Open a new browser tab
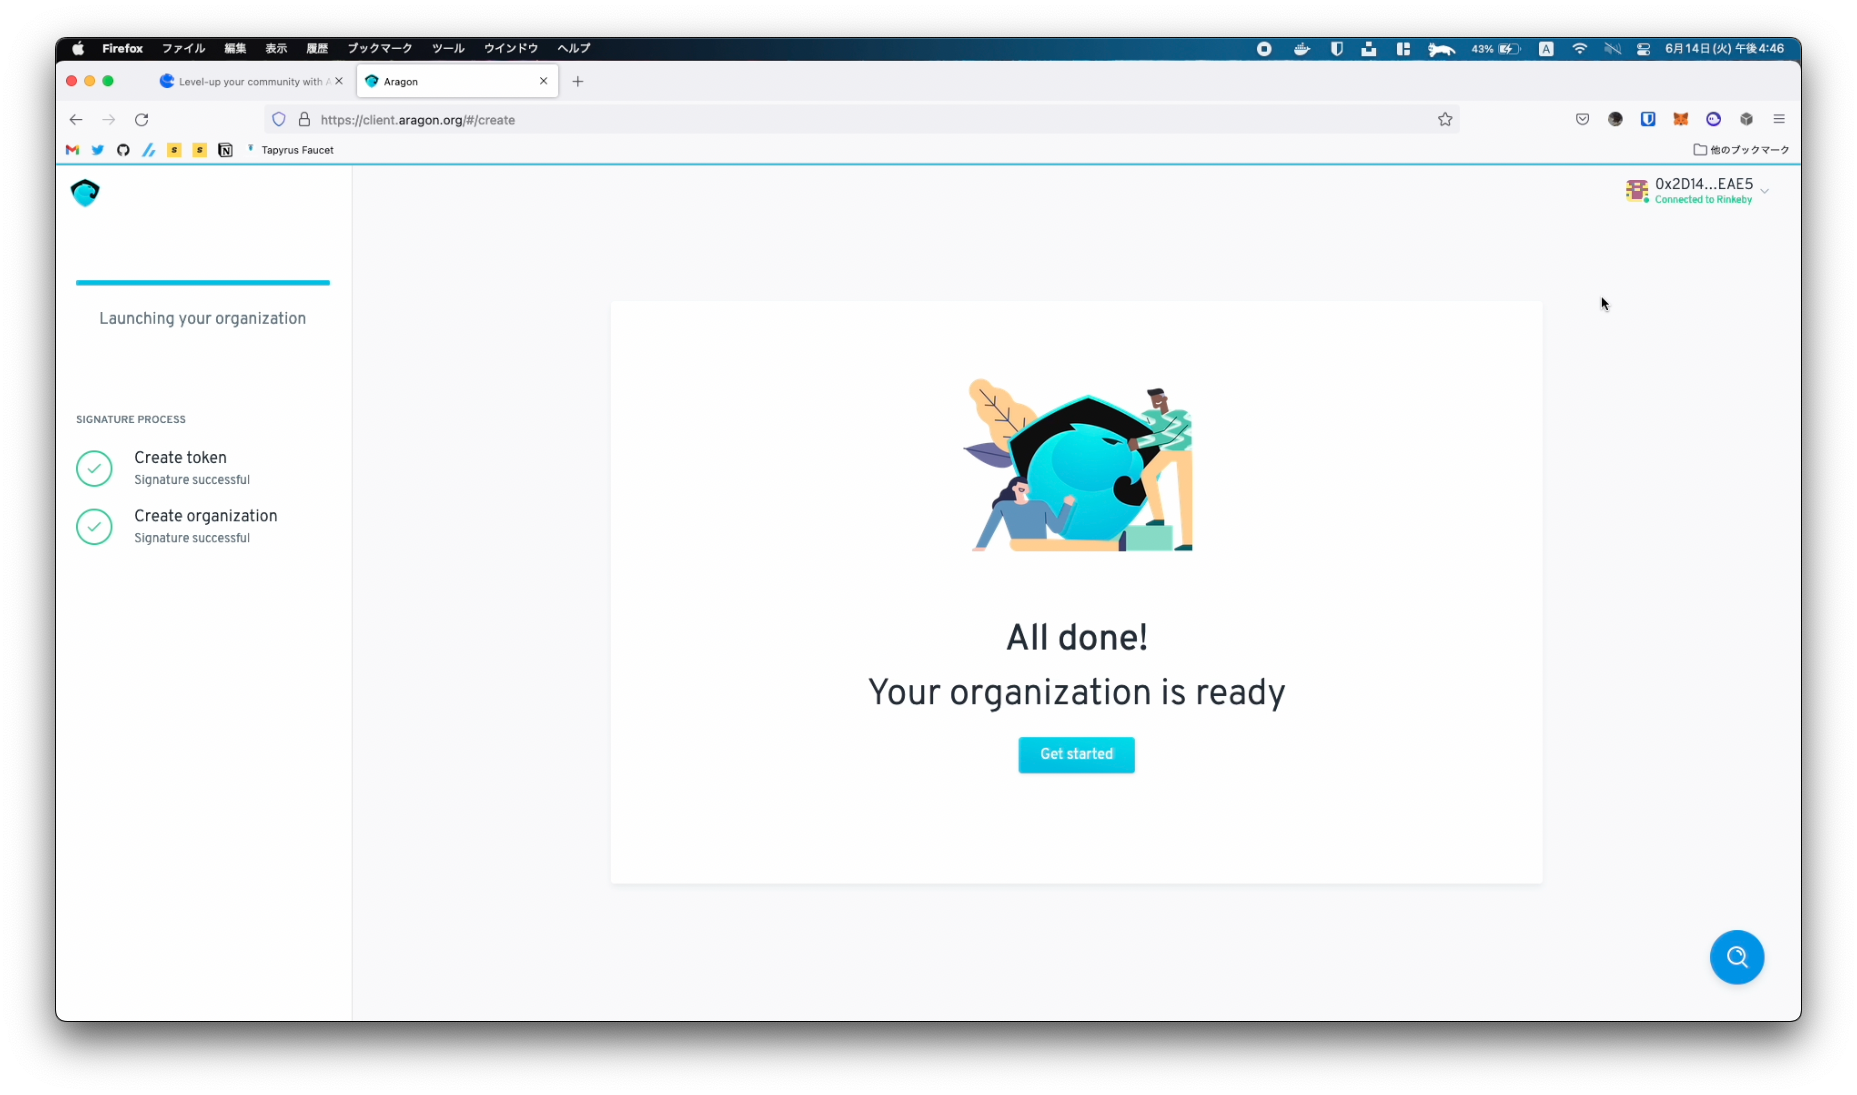The image size is (1857, 1095). (578, 82)
